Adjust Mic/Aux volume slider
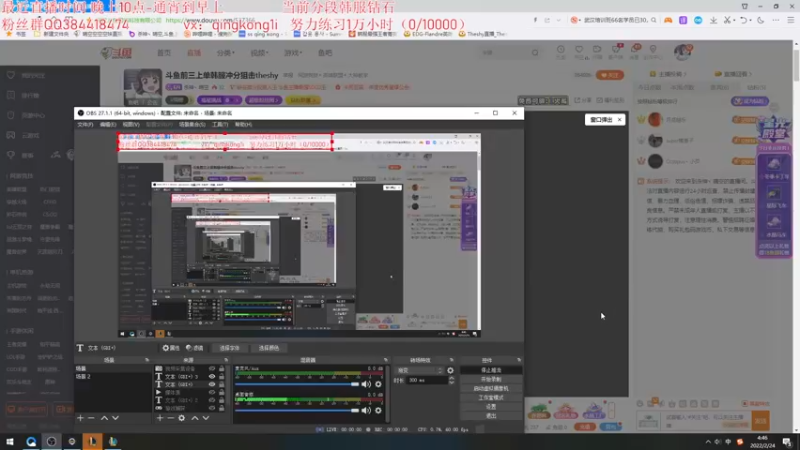800x450 pixels. click(297, 384)
